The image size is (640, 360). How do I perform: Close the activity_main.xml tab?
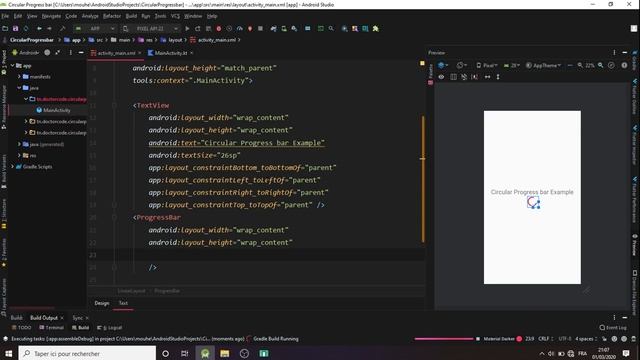click(x=140, y=53)
